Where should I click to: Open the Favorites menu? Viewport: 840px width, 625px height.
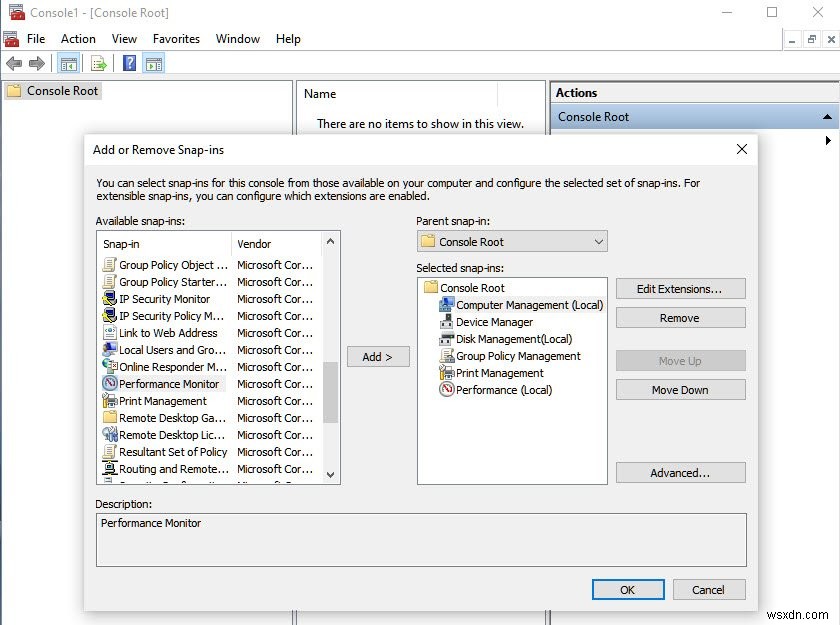(176, 39)
